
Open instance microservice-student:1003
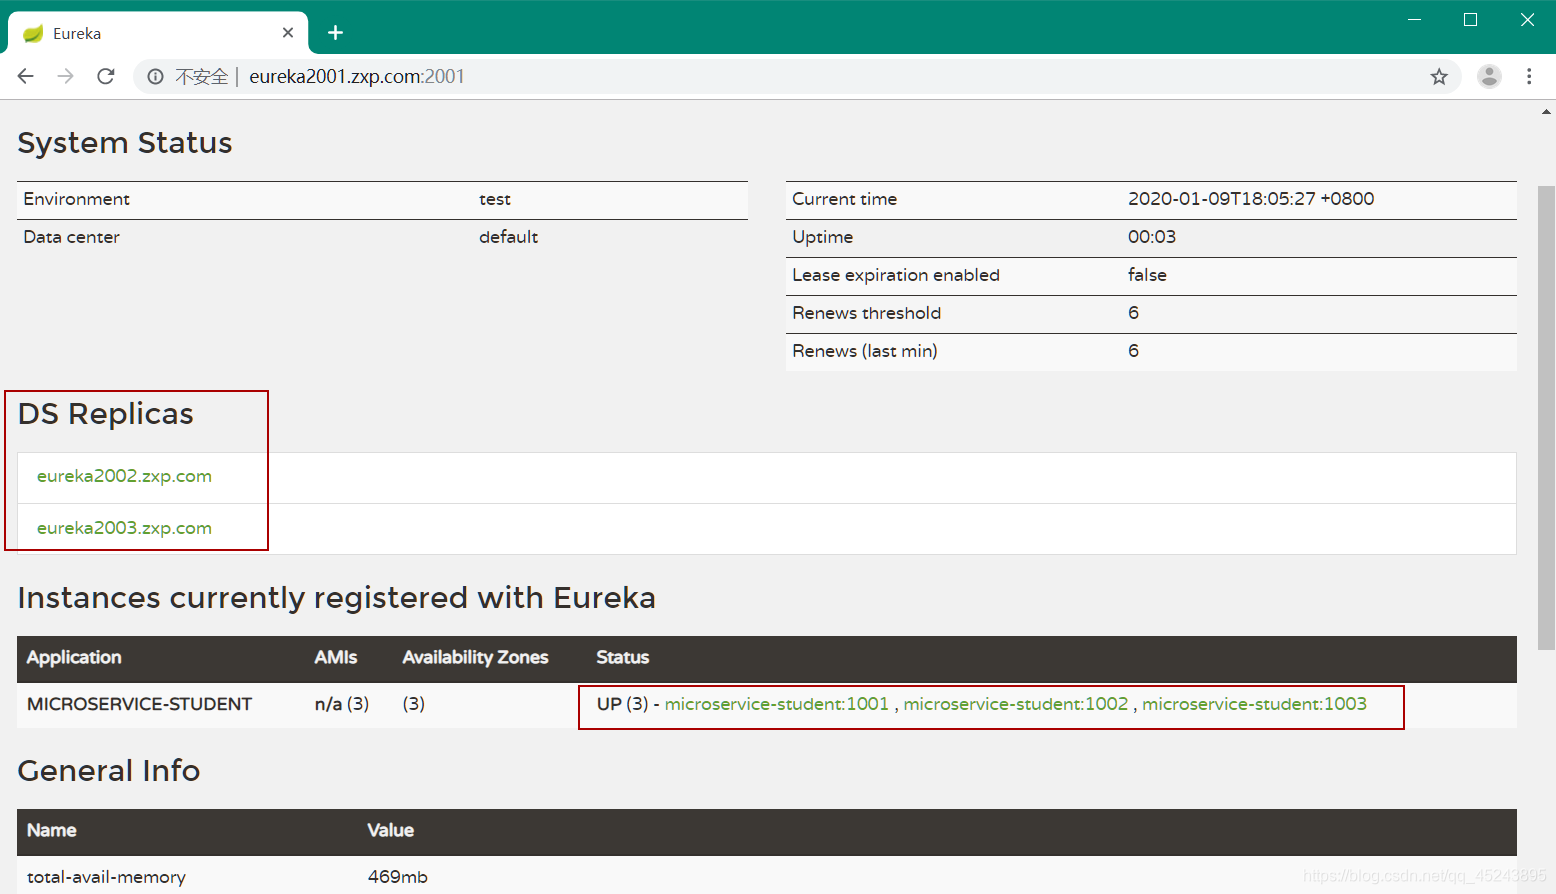pyautogui.click(x=1254, y=704)
